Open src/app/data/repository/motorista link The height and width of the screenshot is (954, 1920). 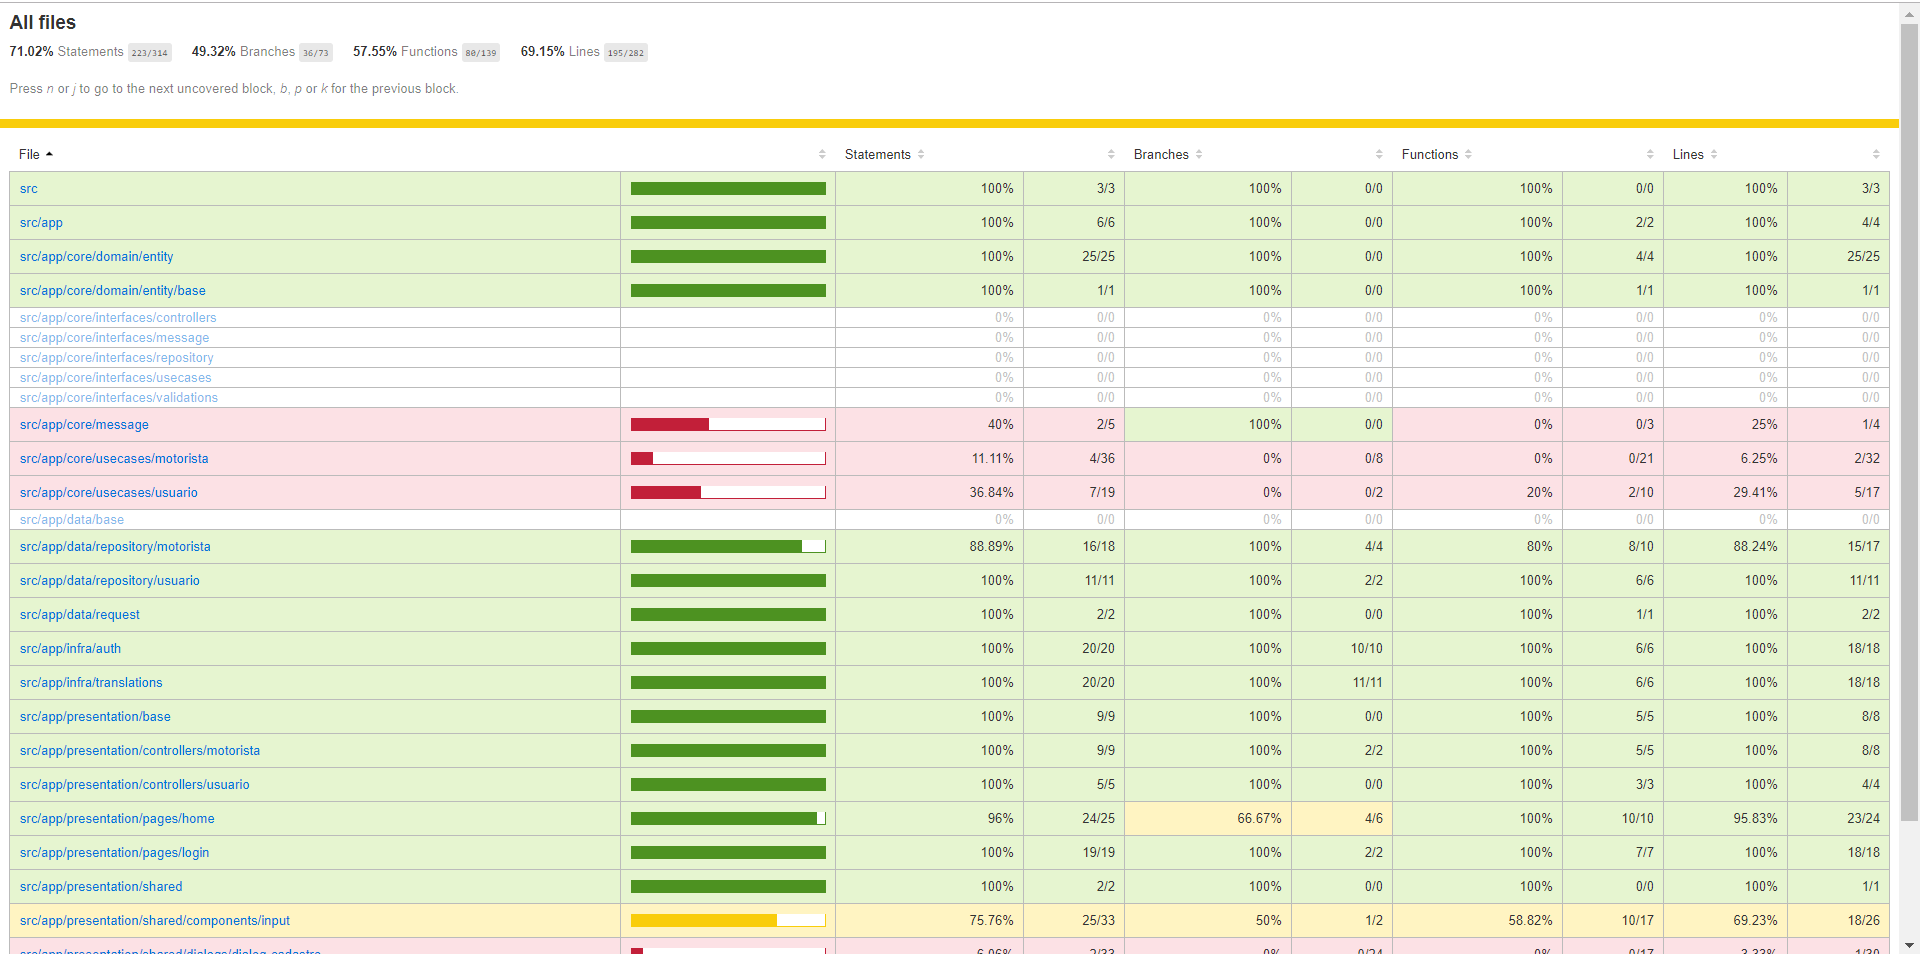(115, 546)
